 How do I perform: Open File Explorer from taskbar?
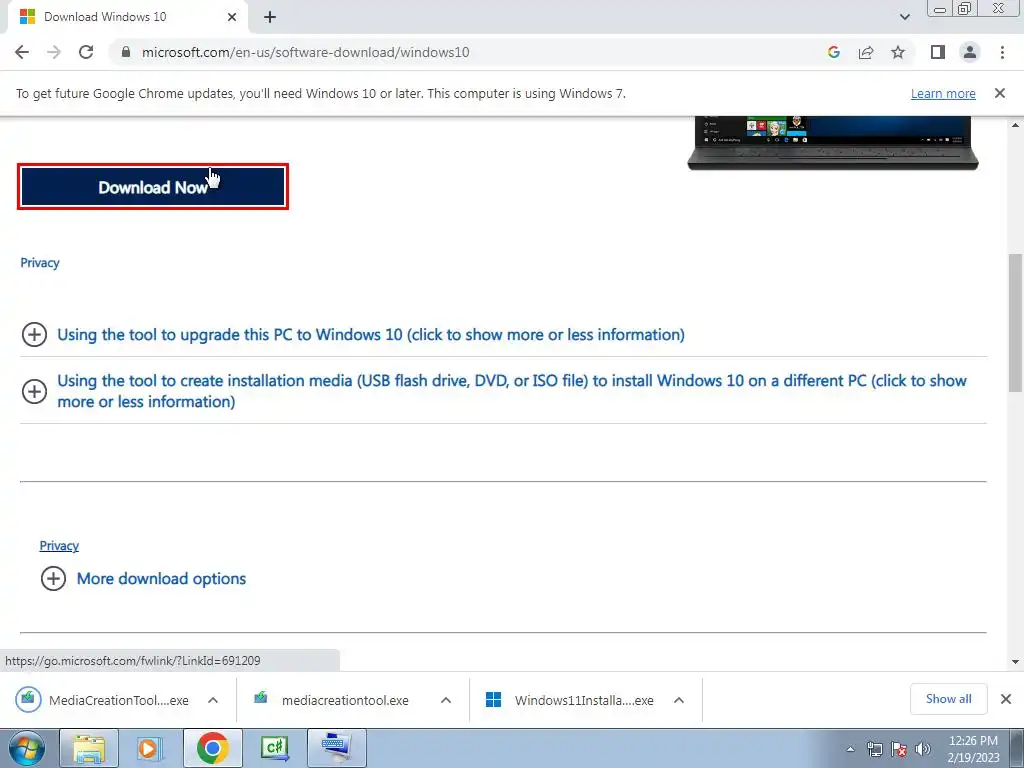coord(89,748)
